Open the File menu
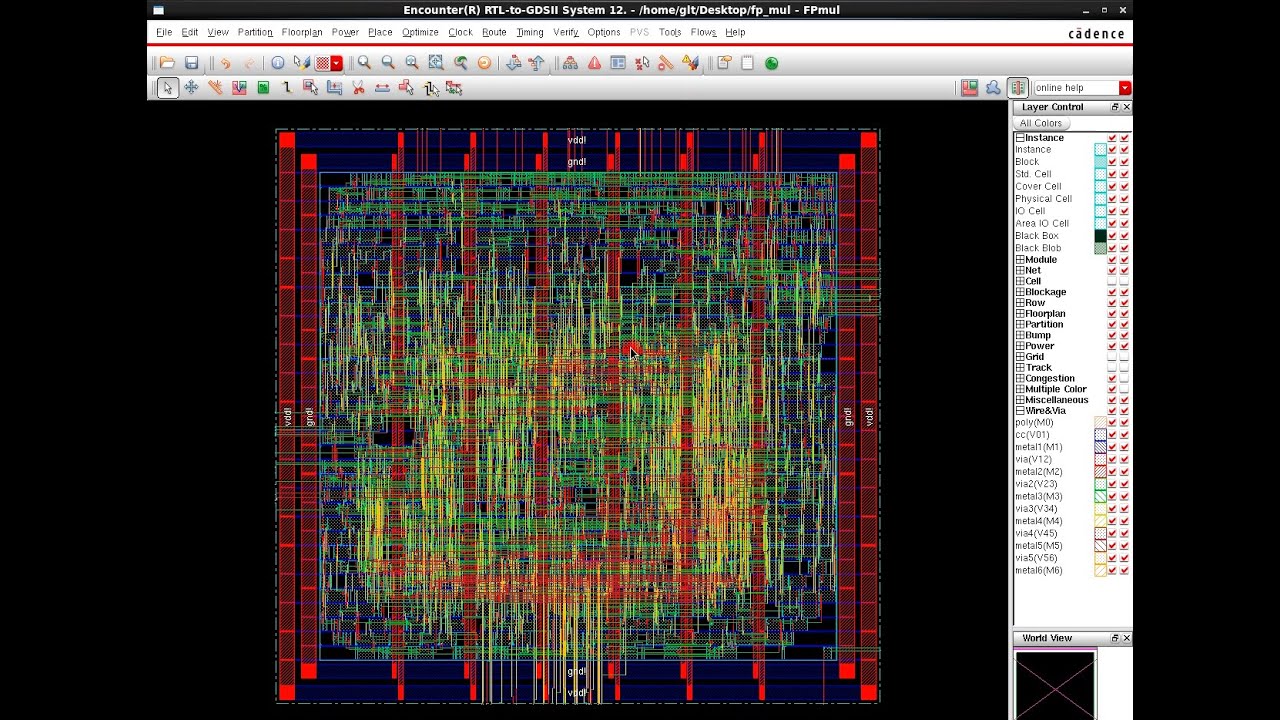Viewport: 1280px width, 720px height. tap(164, 32)
